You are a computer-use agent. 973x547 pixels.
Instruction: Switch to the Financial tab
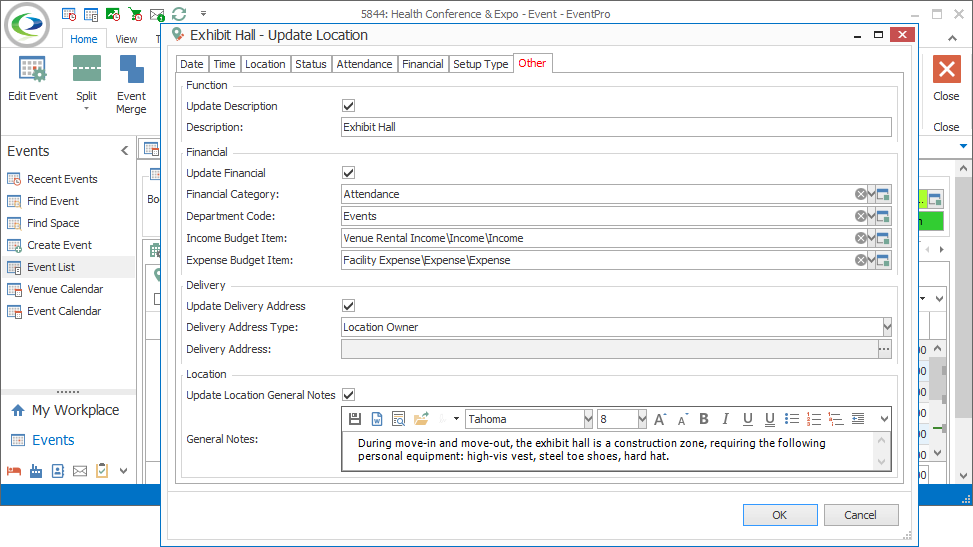tap(423, 64)
